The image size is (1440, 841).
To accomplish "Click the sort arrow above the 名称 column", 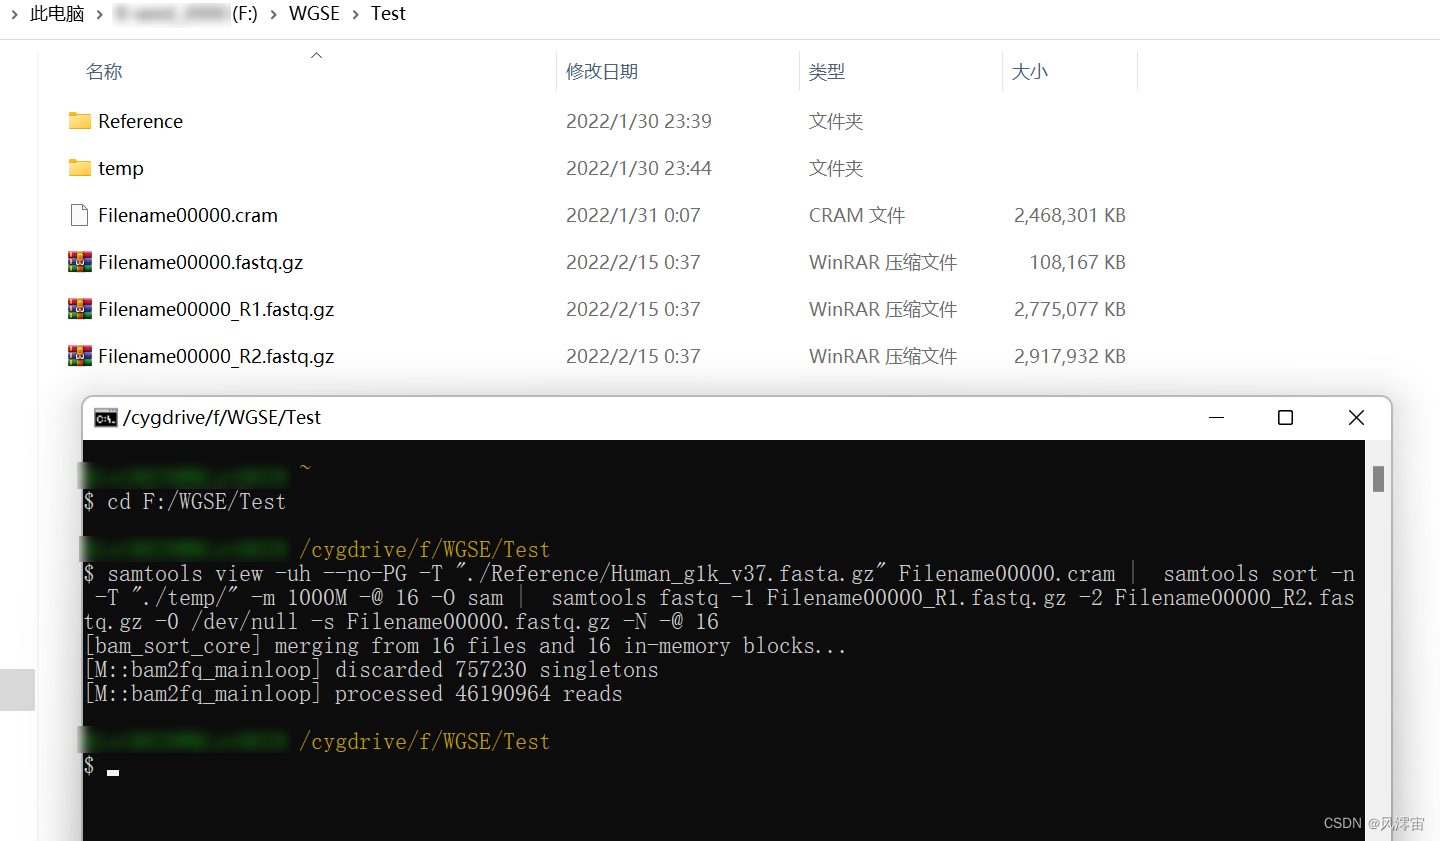I will coord(316,55).
